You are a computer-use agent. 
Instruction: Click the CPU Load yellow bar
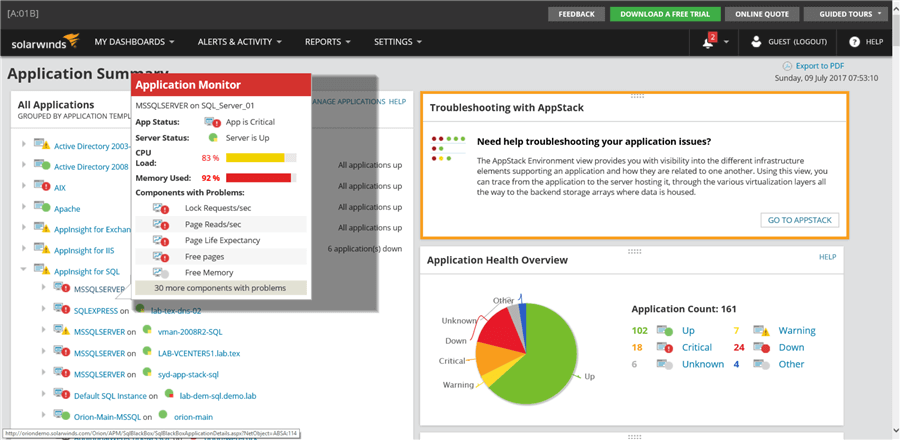pyautogui.click(x=255, y=158)
